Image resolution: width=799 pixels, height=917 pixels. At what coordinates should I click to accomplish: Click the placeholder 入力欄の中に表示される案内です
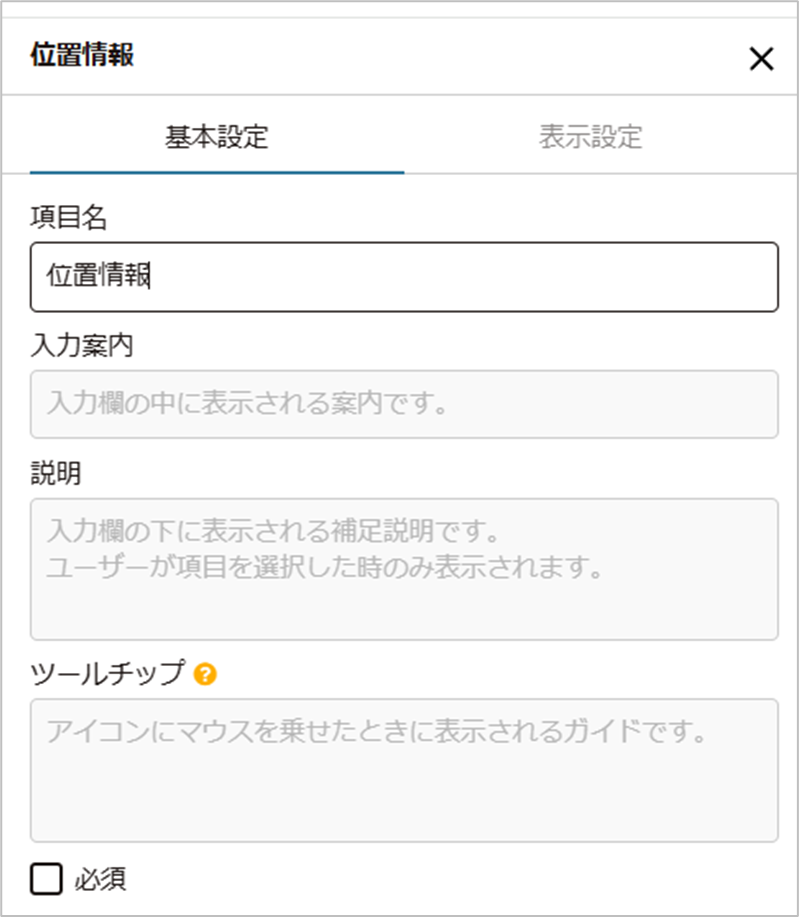coord(248,404)
